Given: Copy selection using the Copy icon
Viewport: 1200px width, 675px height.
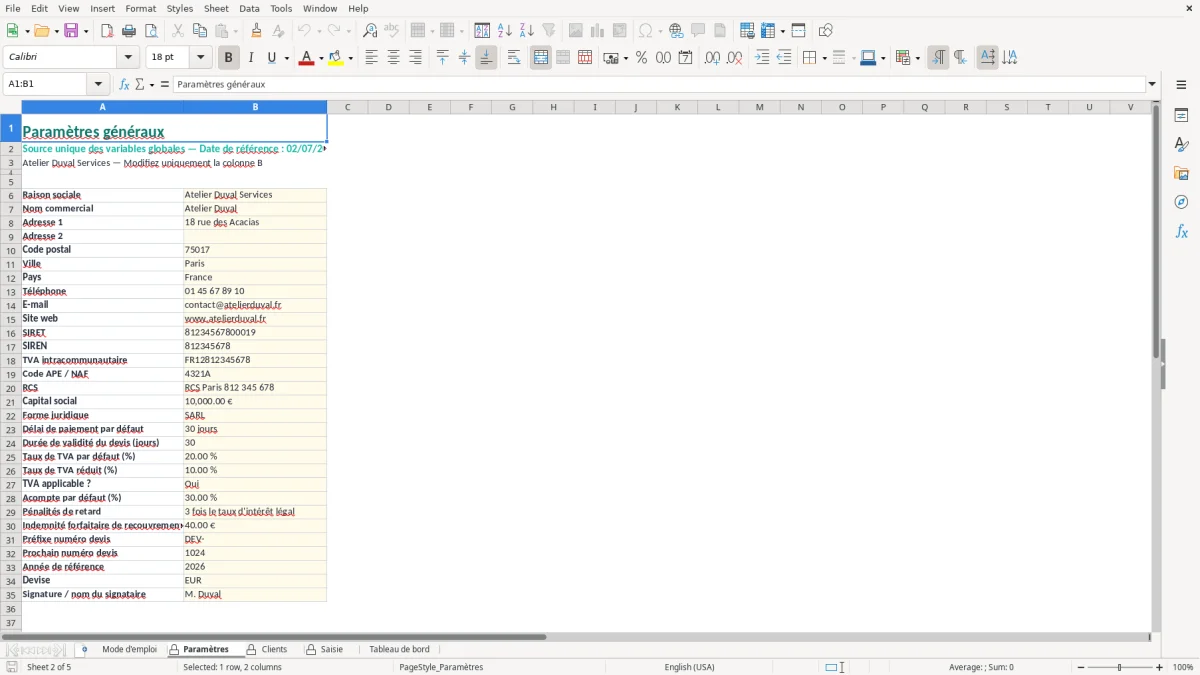Looking at the screenshot, I should pos(199,31).
